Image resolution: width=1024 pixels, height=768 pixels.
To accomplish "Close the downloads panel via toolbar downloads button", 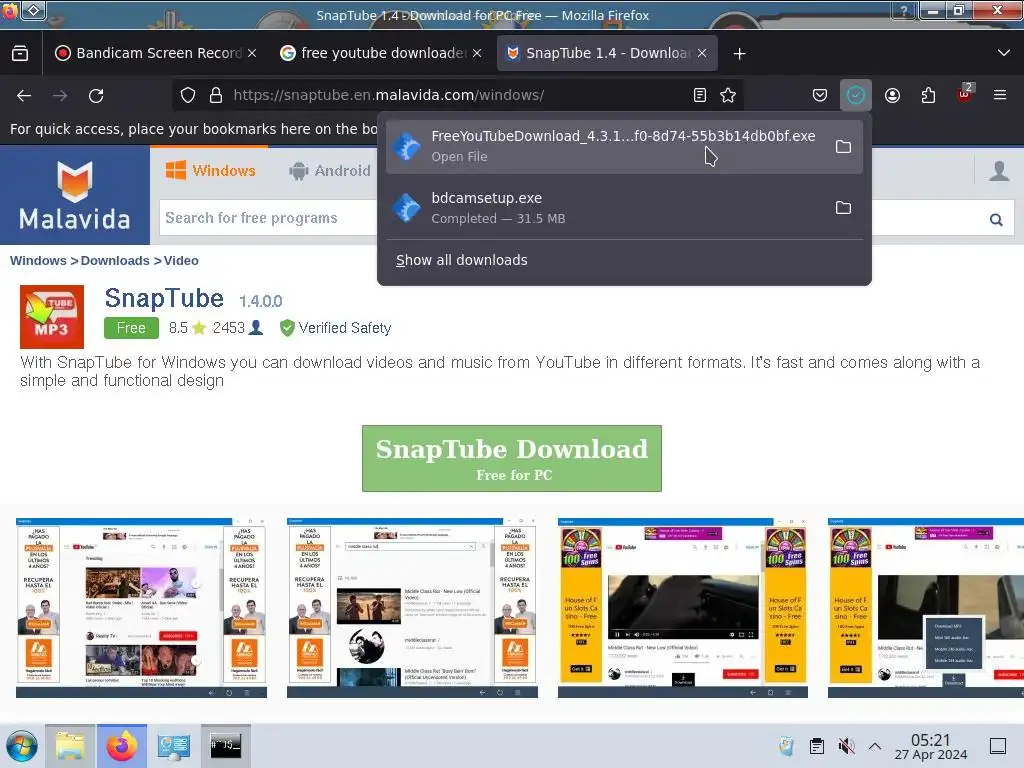I will 856,95.
